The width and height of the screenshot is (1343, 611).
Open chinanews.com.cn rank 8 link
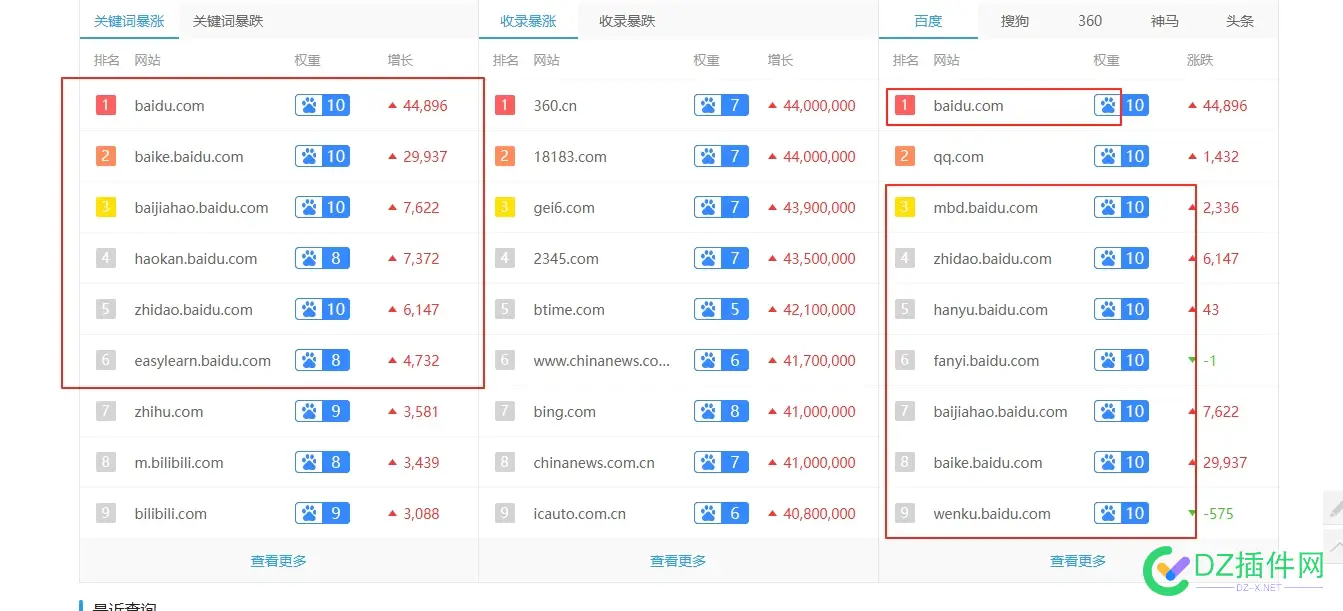pos(594,463)
